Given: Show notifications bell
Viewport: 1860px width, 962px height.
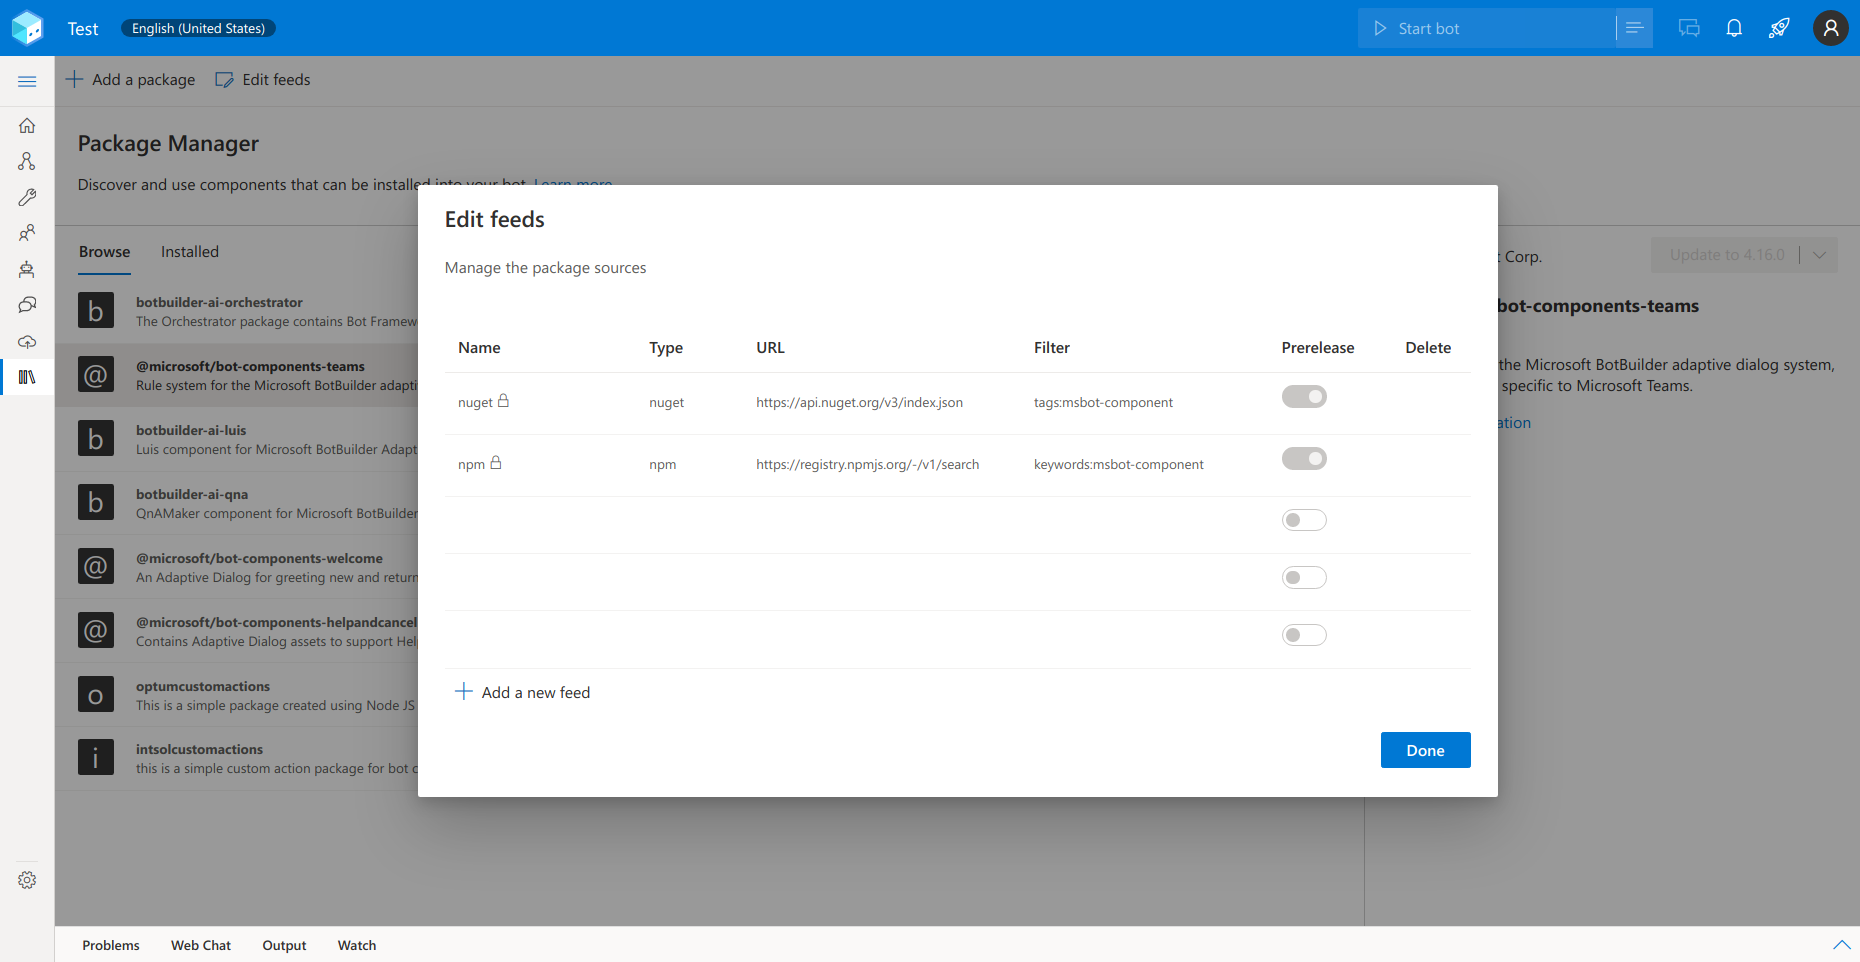Looking at the screenshot, I should (1734, 28).
